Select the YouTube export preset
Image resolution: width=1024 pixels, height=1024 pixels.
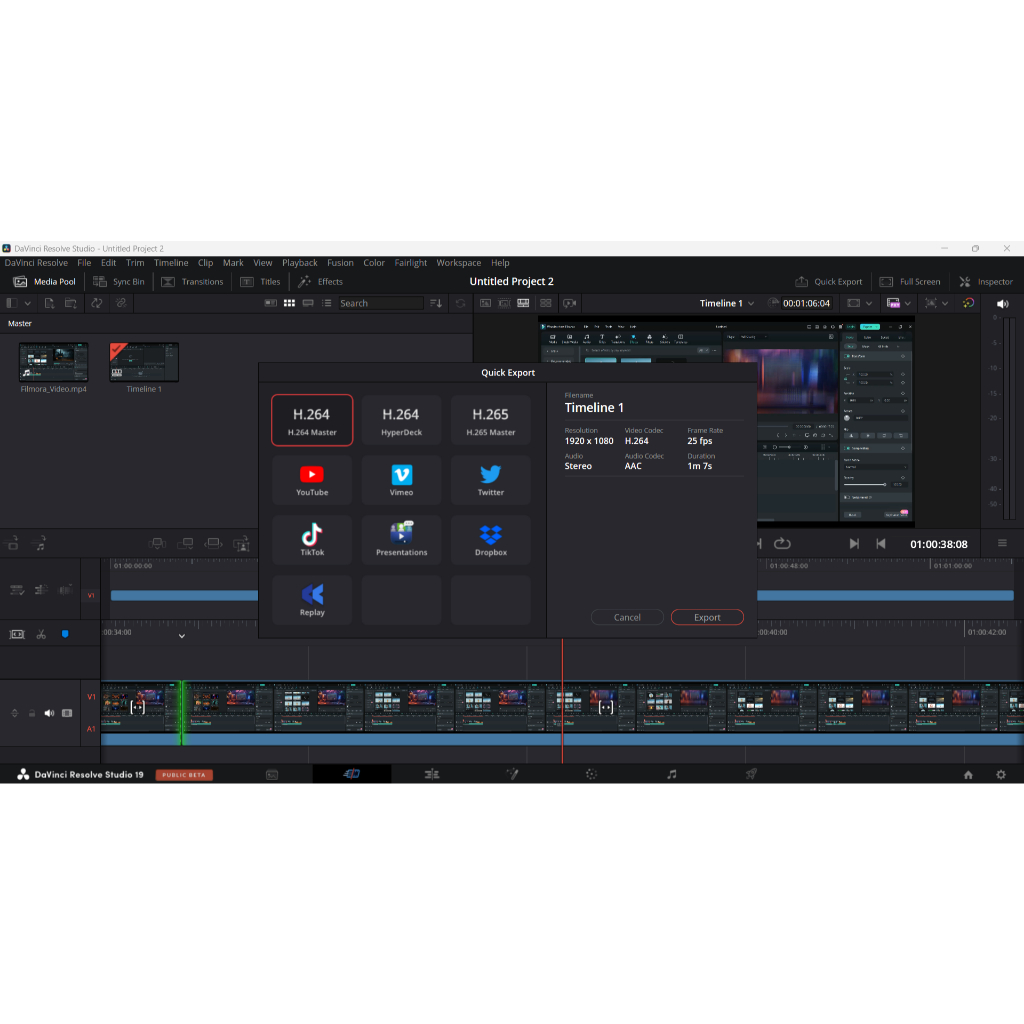pos(312,481)
